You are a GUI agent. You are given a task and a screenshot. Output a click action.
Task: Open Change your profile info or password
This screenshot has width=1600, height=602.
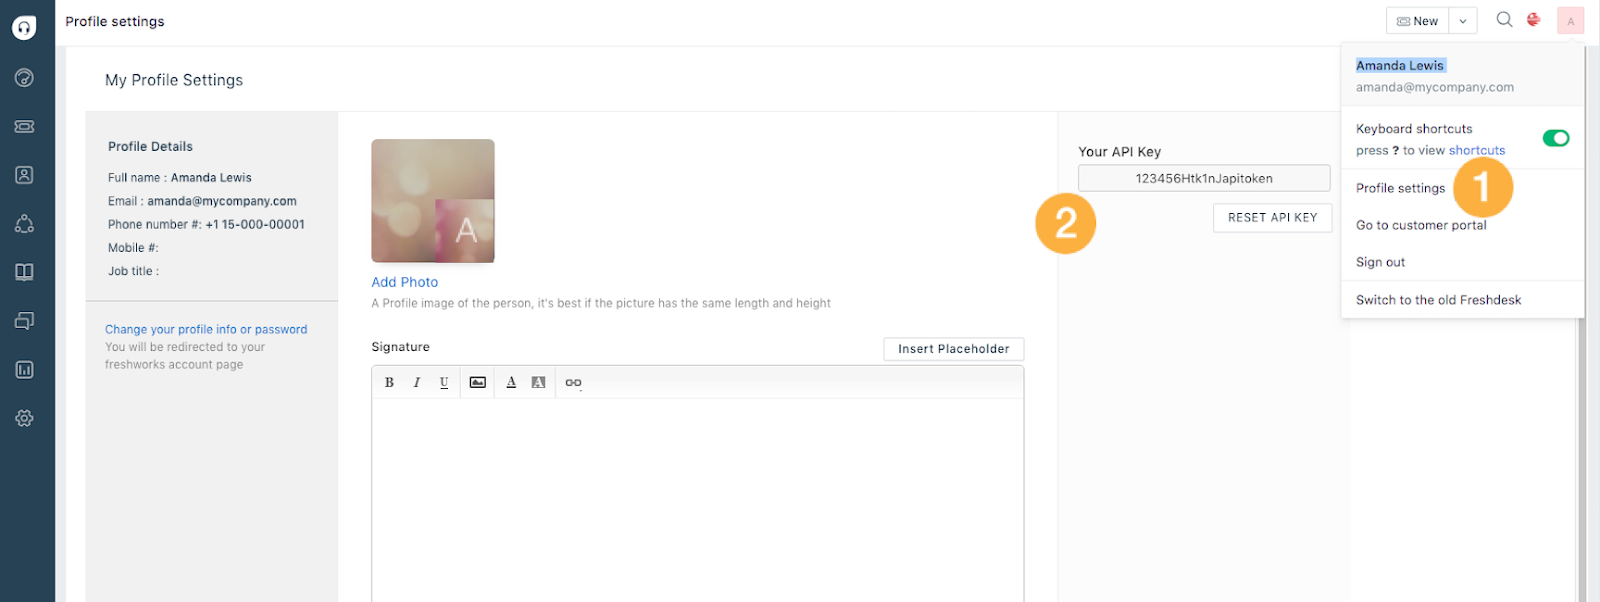(206, 329)
